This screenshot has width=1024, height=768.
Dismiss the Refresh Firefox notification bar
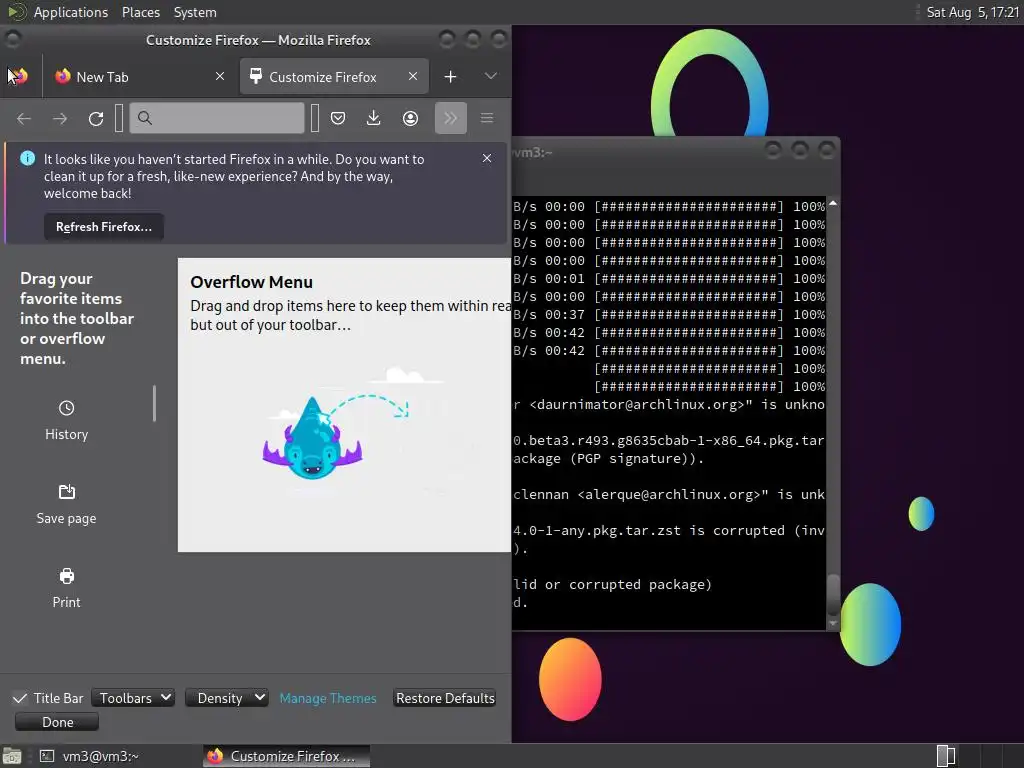[487, 158]
